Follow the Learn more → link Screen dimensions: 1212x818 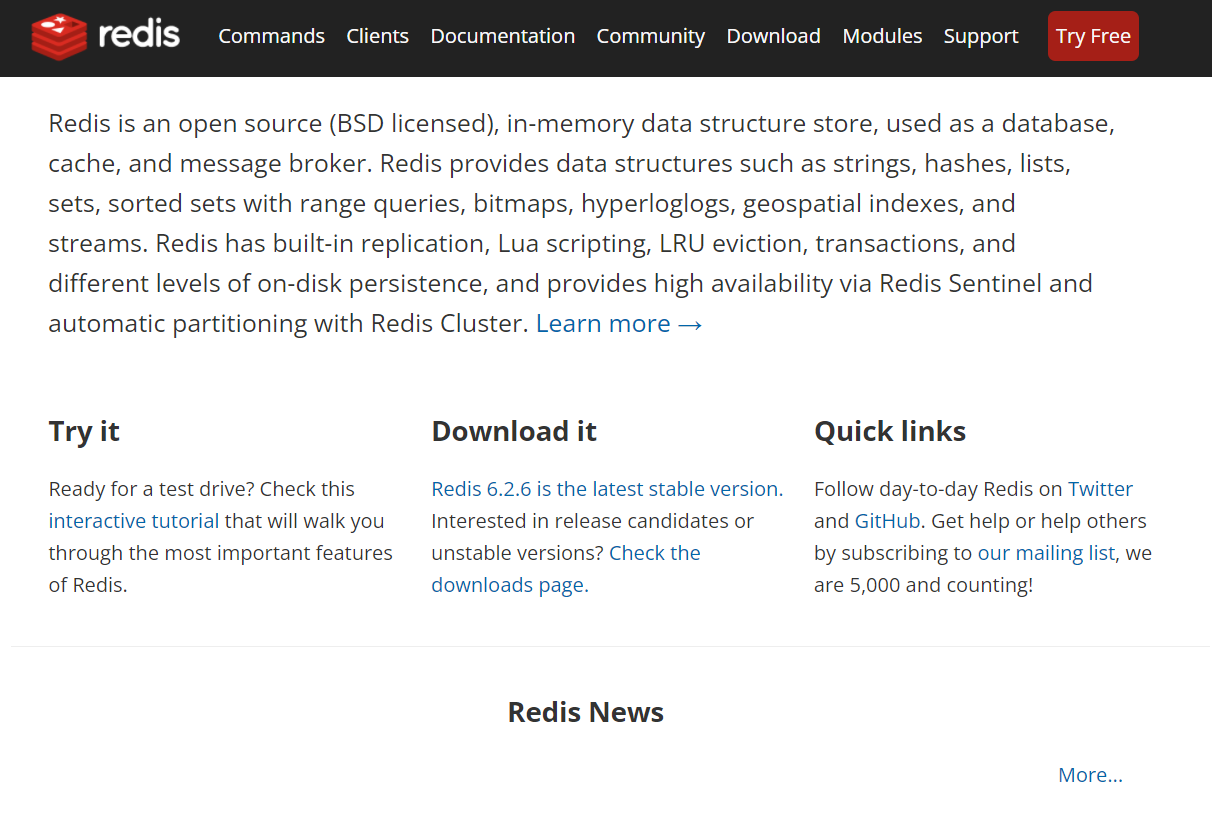(x=619, y=324)
